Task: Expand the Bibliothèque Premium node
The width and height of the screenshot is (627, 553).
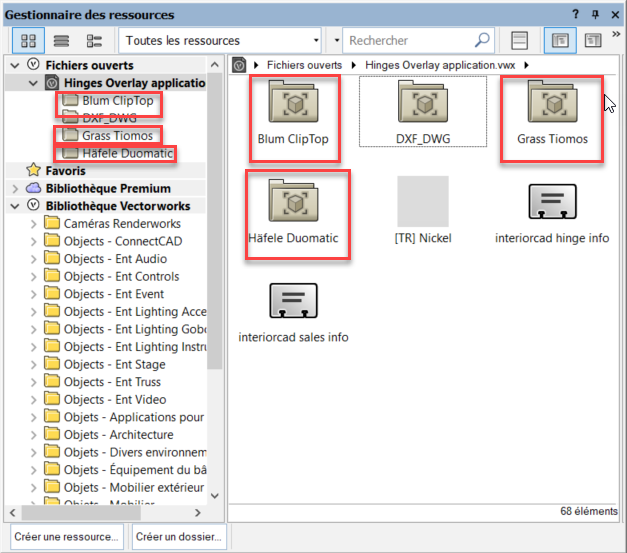Action: (x=15, y=188)
